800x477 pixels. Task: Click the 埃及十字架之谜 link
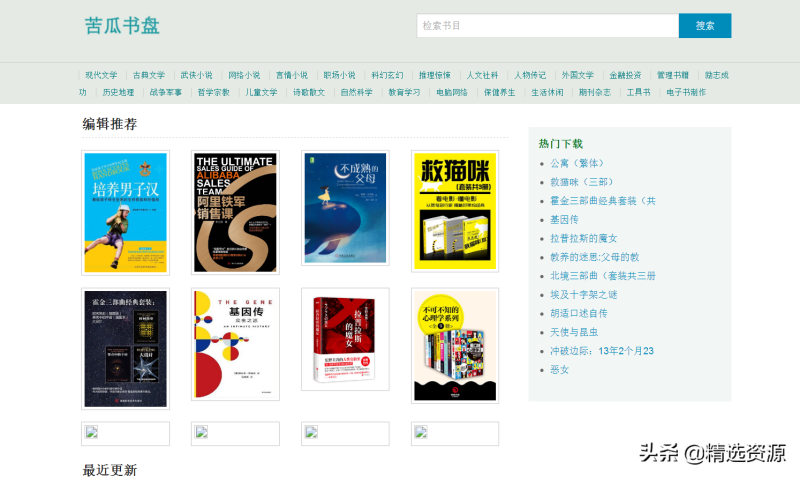tap(584, 295)
